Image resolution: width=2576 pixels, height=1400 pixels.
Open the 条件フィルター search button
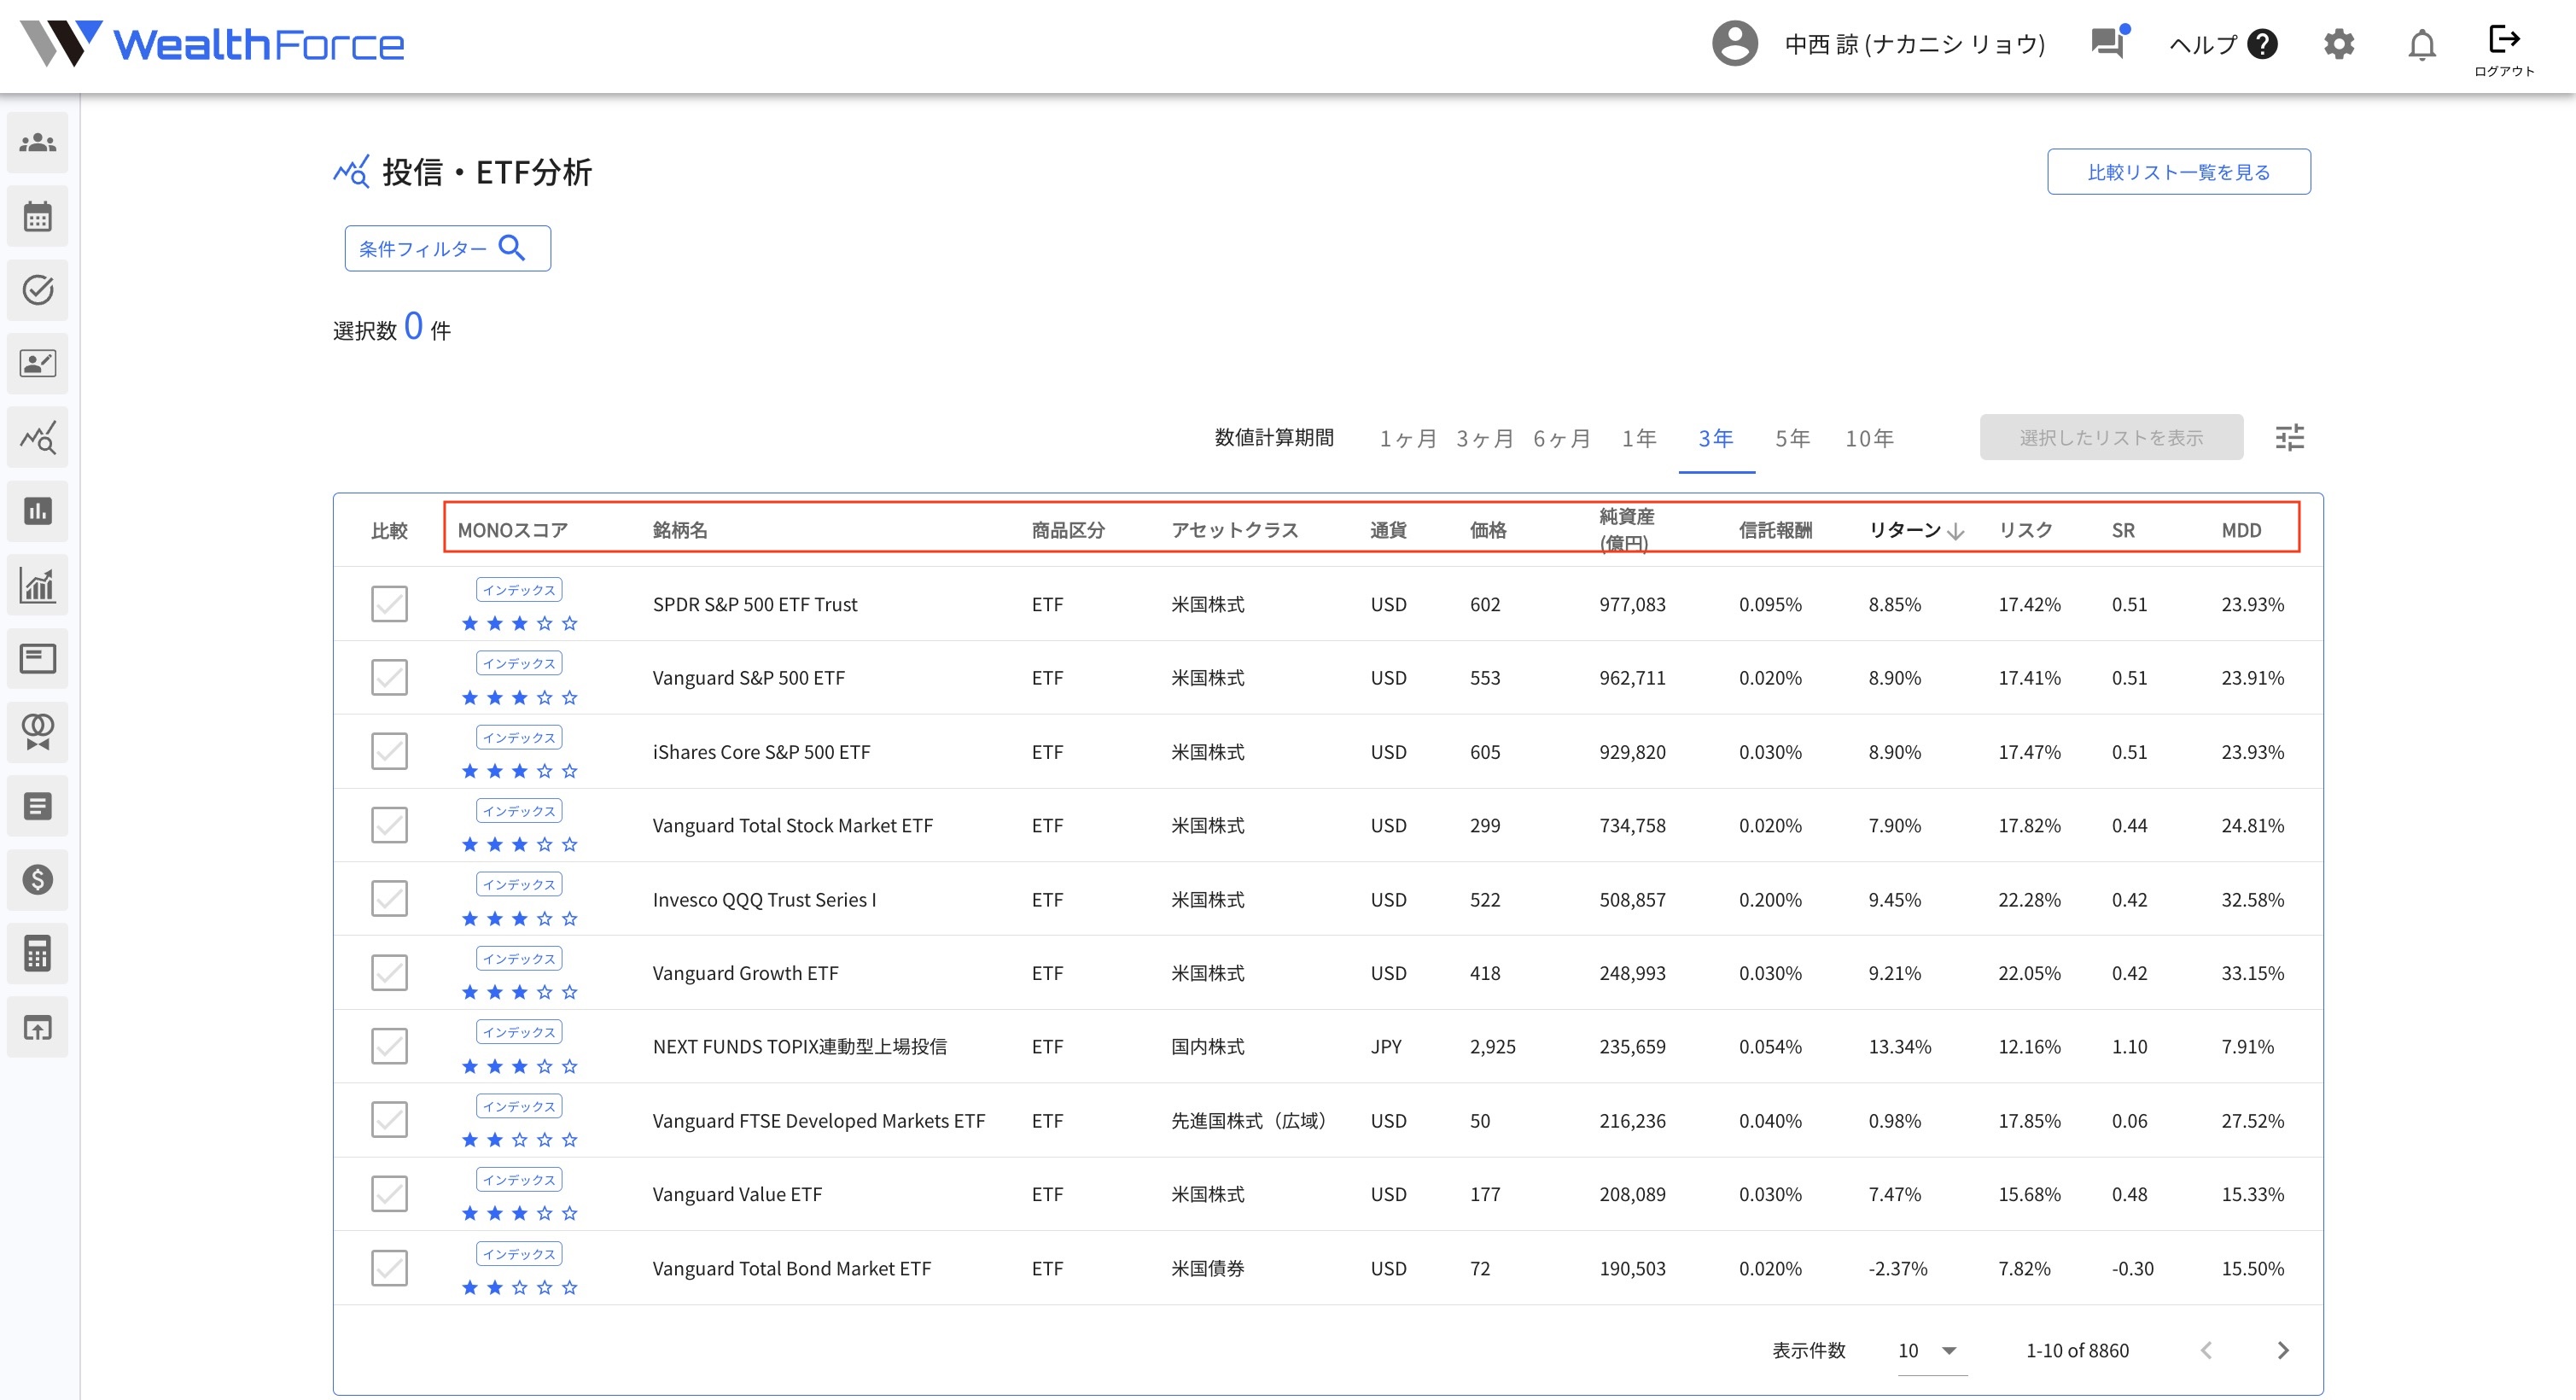(447, 249)
